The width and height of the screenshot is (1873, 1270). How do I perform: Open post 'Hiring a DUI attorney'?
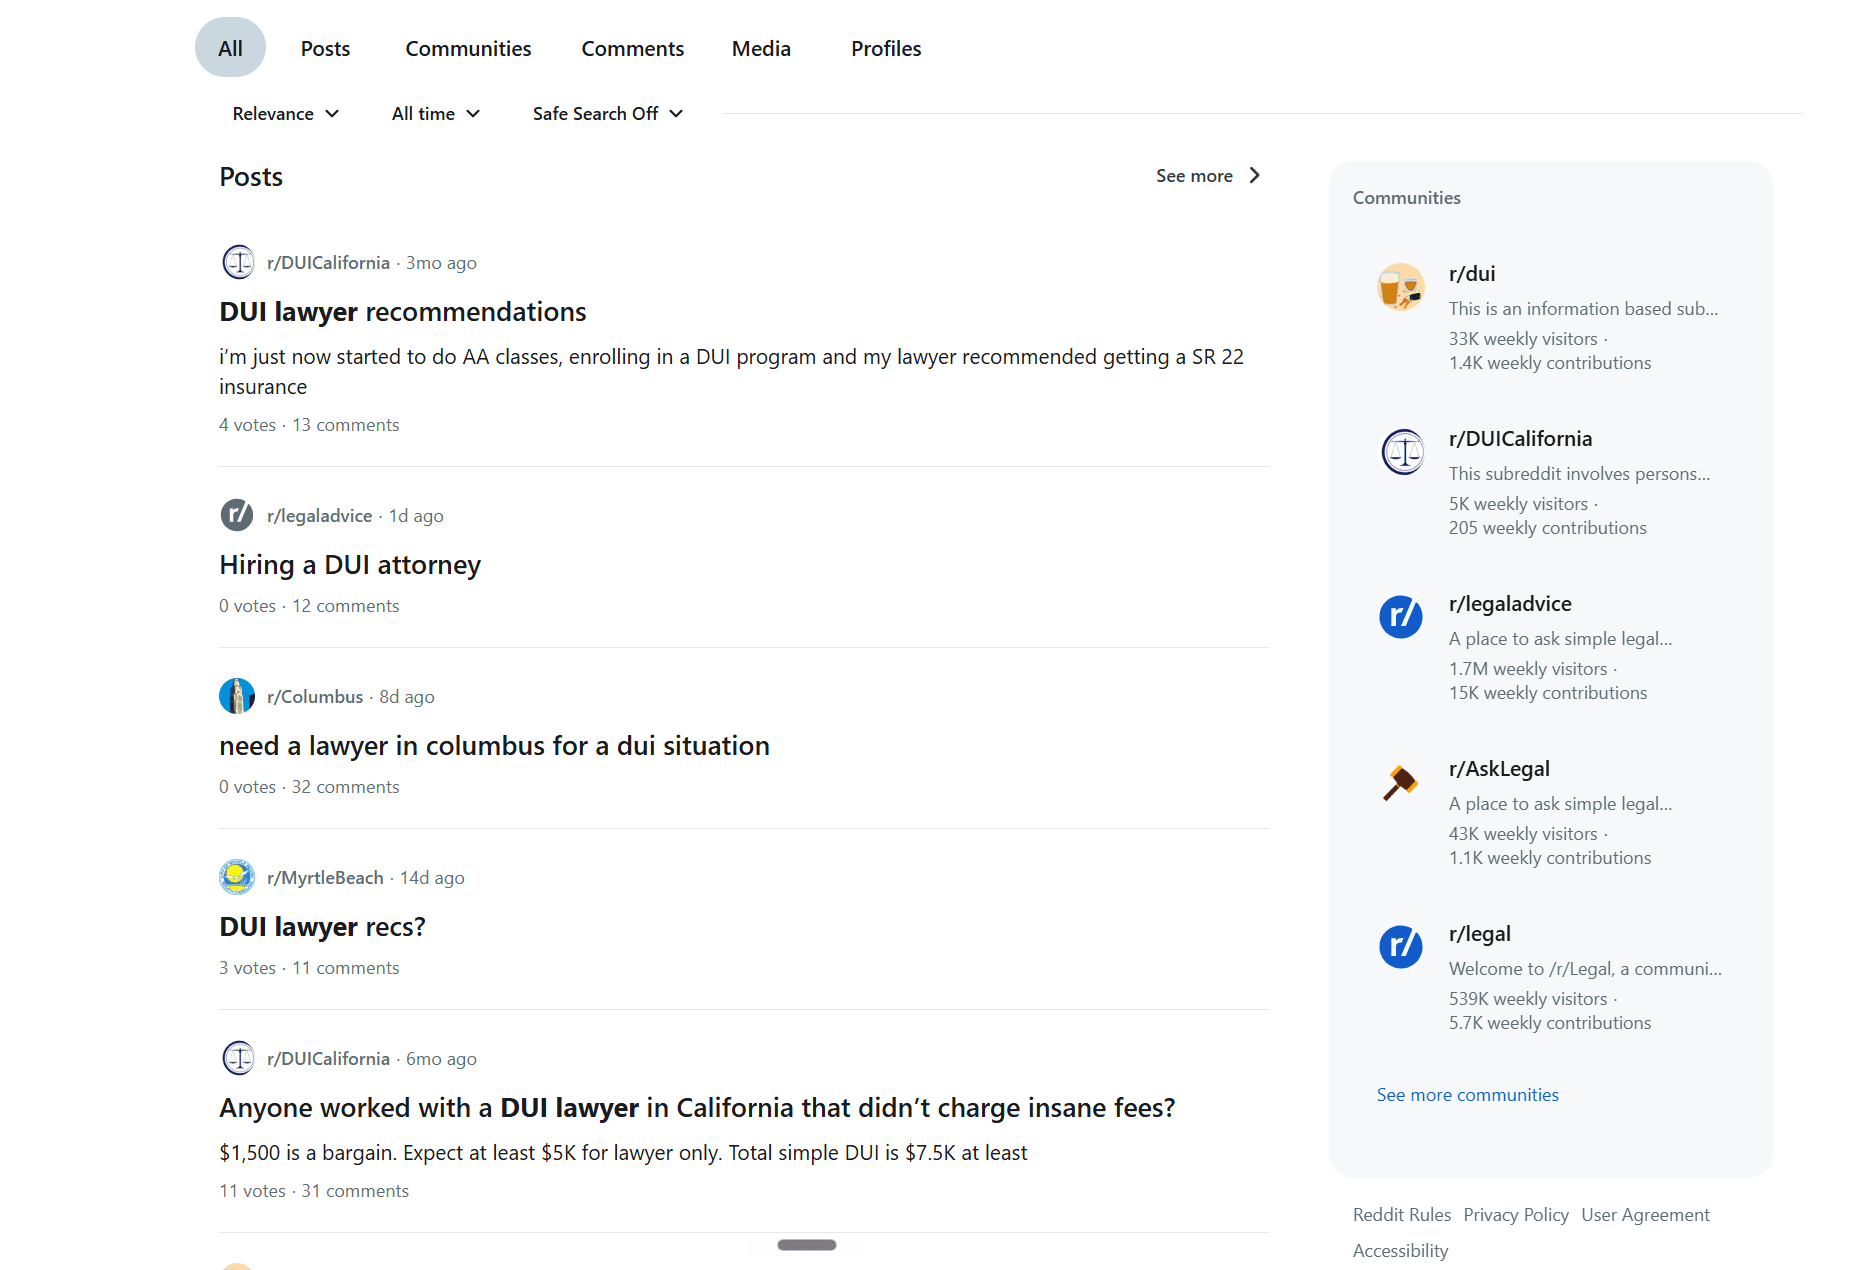(x=350, y=565)
